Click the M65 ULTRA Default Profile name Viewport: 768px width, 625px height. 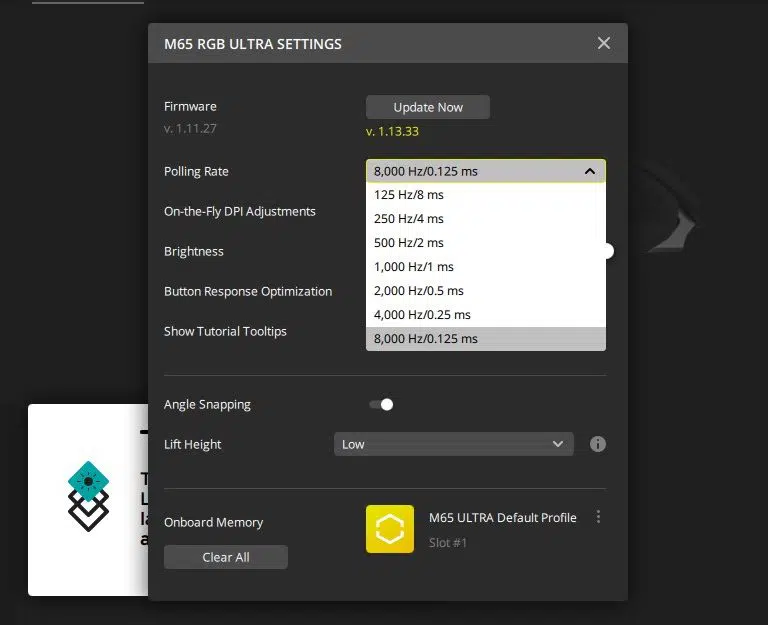click(x=502, y=518)
